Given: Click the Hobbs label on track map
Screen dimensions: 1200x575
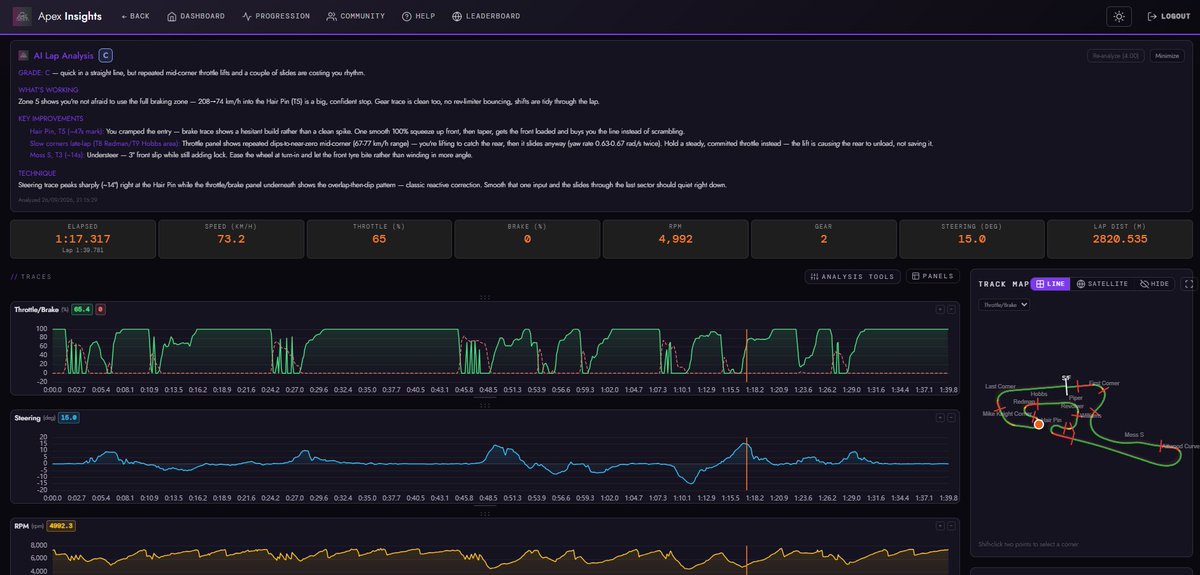Looking at the screenshot, I should point(1039,394).
